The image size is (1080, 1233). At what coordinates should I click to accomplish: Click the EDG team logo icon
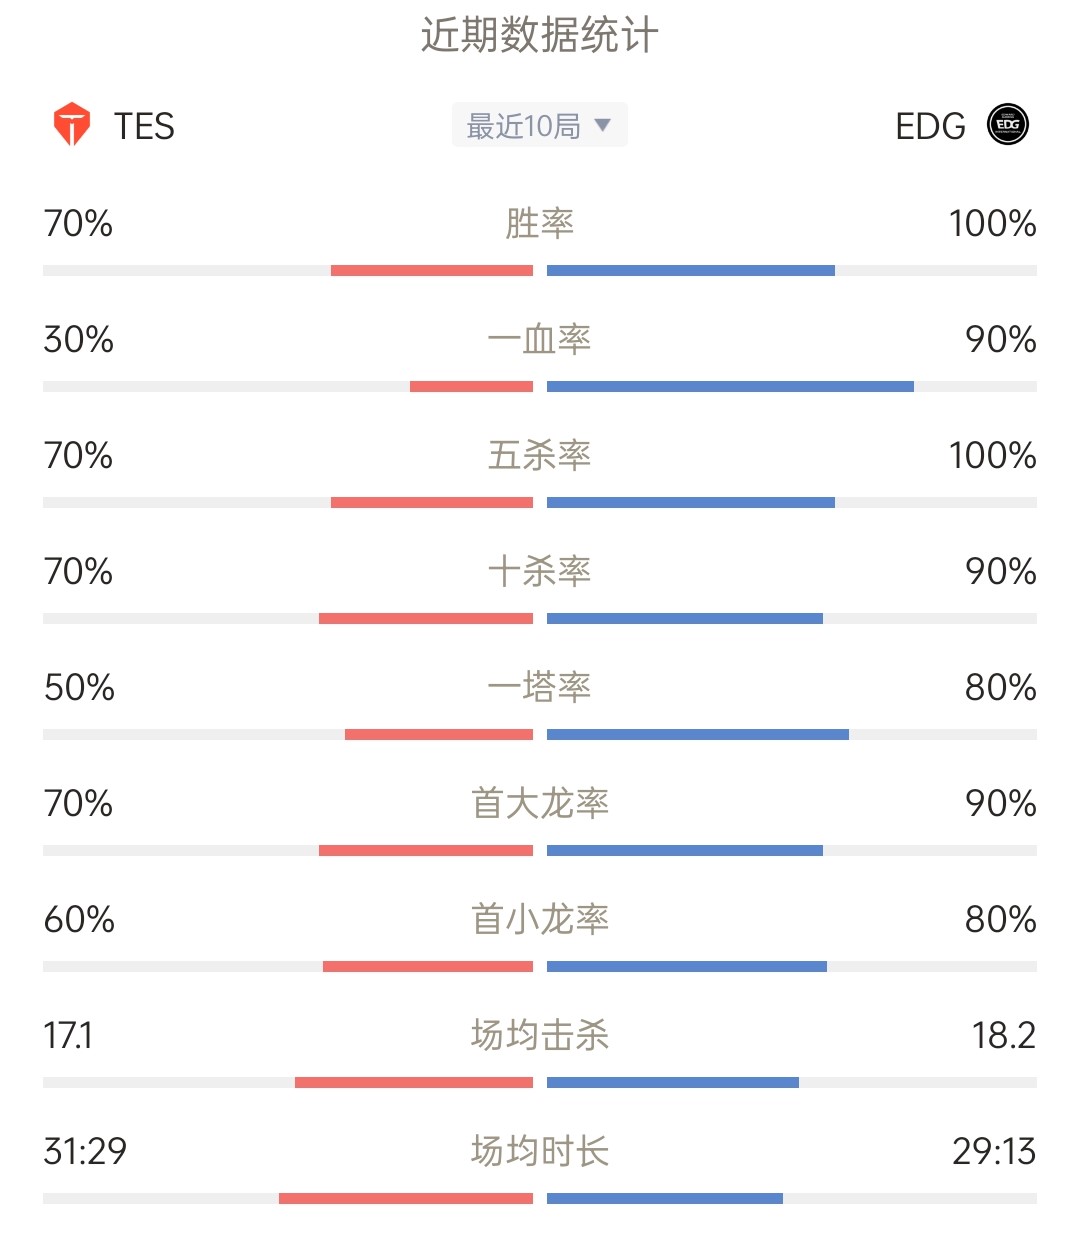[1007, 125]
